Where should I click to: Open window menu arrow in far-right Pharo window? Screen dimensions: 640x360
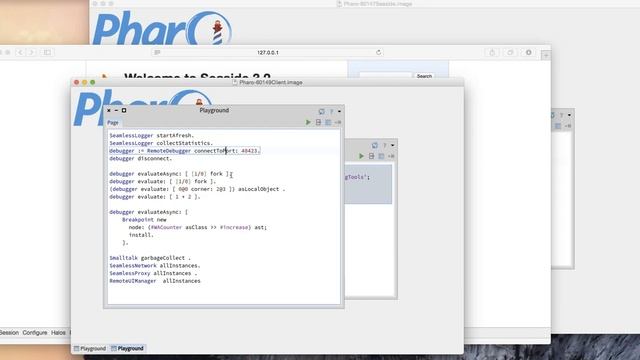(569, 115)
